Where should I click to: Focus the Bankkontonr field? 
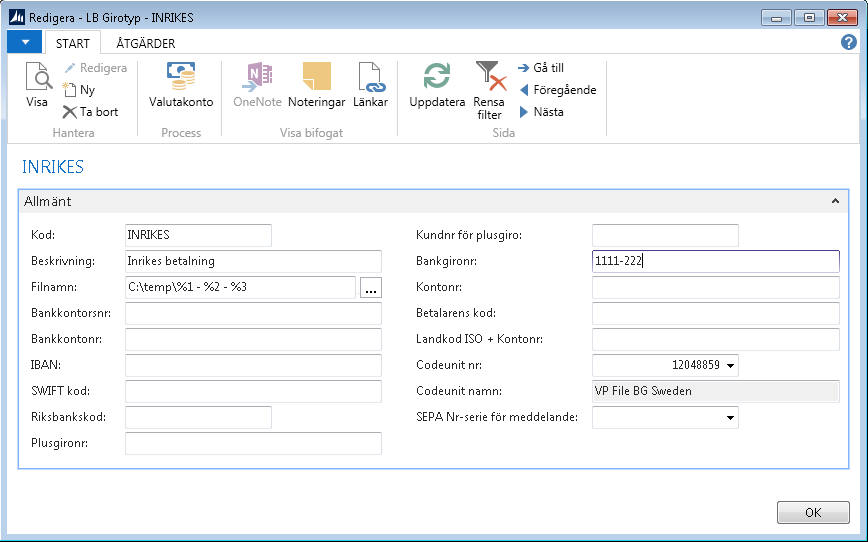[254, 339]
